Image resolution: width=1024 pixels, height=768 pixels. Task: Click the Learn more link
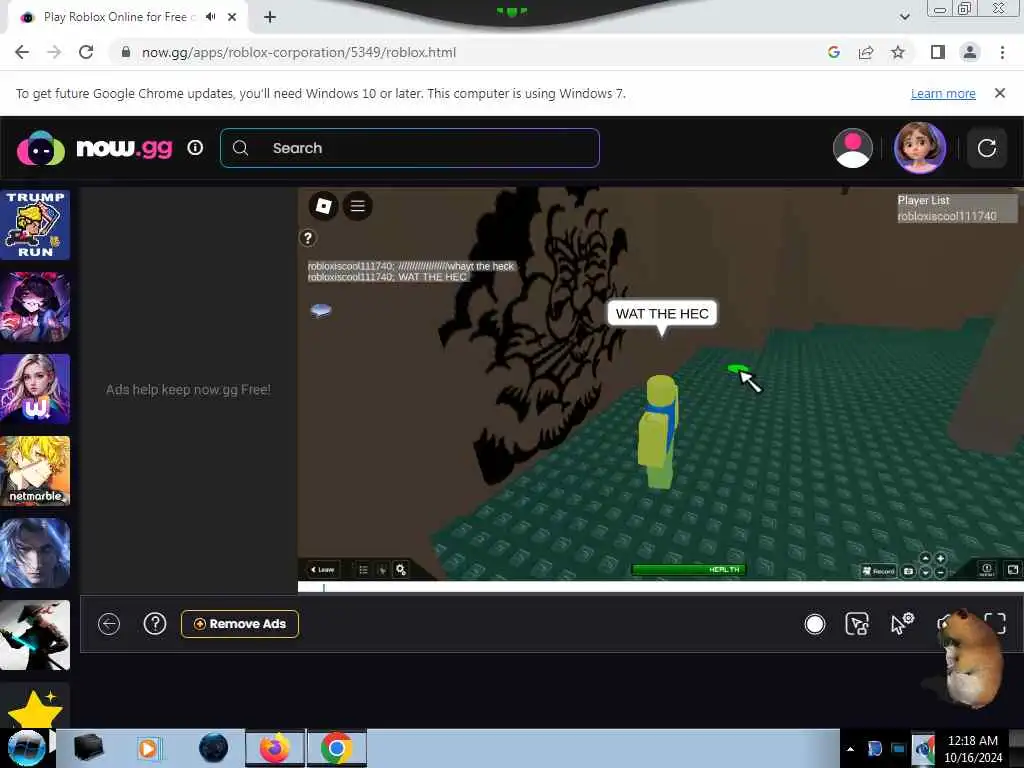tap(943, 94)
